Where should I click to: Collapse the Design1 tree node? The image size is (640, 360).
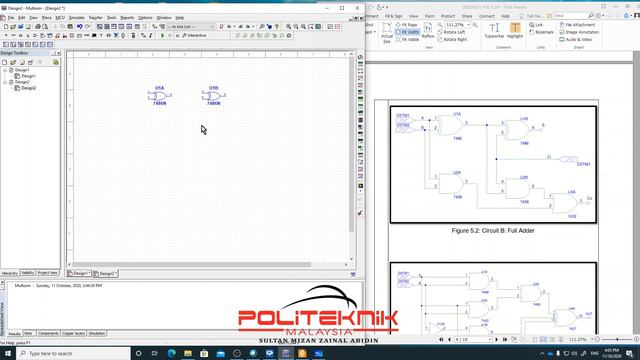[x=5, y=70]
